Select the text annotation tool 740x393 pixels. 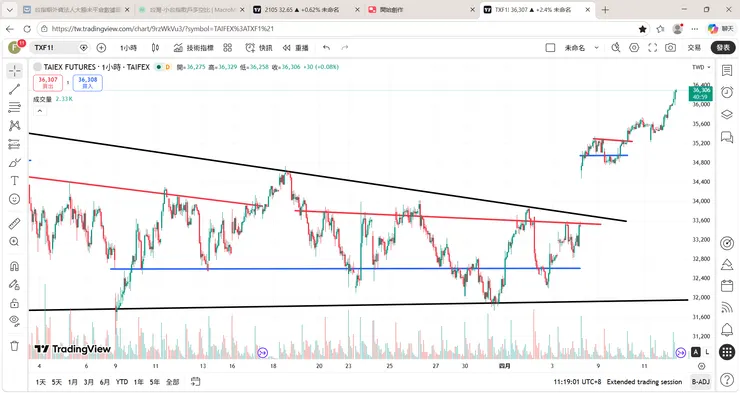pyautogui.click(x=15, y=181)
